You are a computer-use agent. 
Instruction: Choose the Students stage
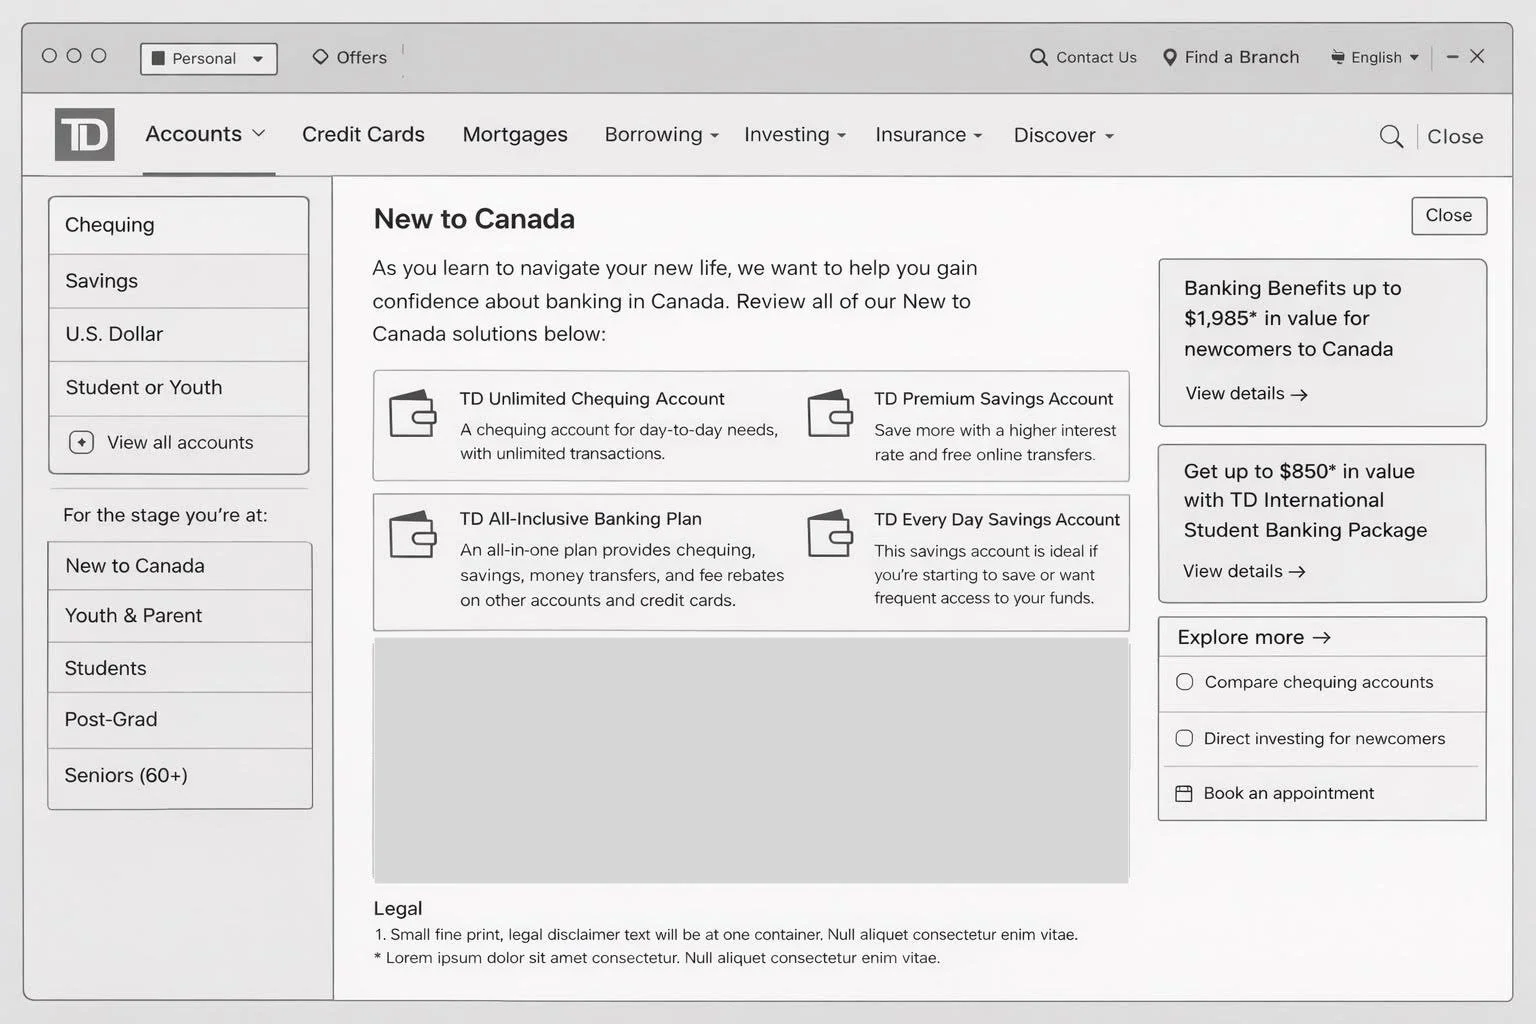(x=180, y=668)
